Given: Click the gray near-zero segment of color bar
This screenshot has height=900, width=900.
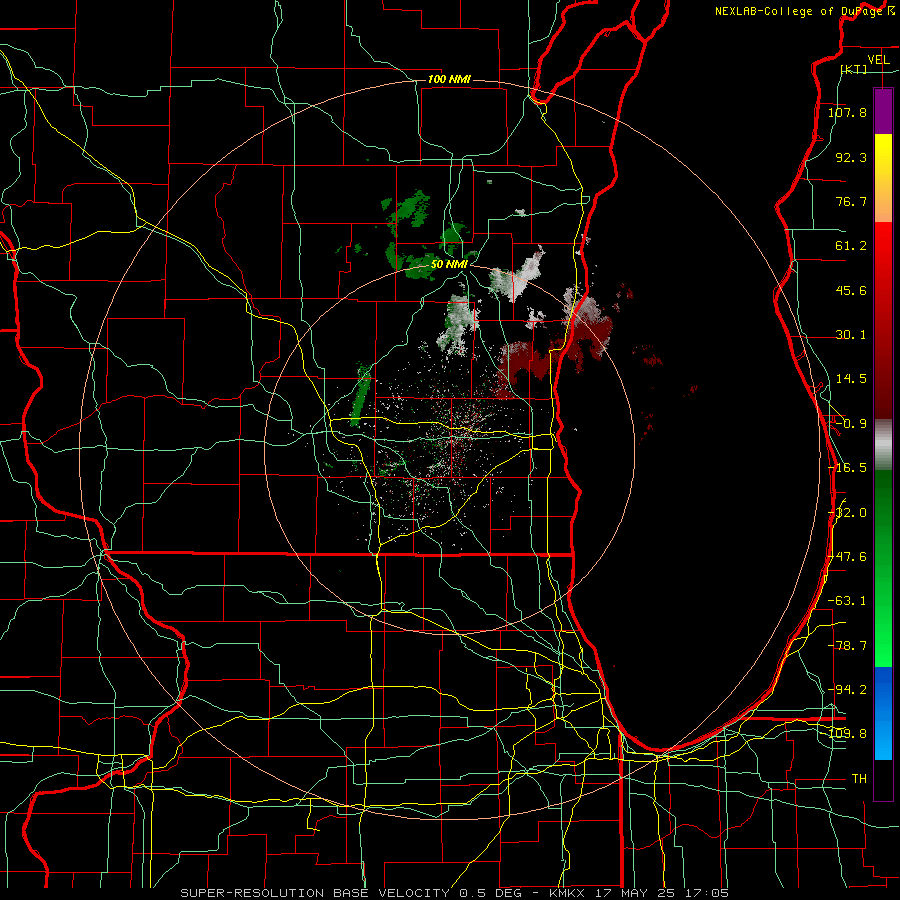Looking at the screenshot, I should coord(883,445).
